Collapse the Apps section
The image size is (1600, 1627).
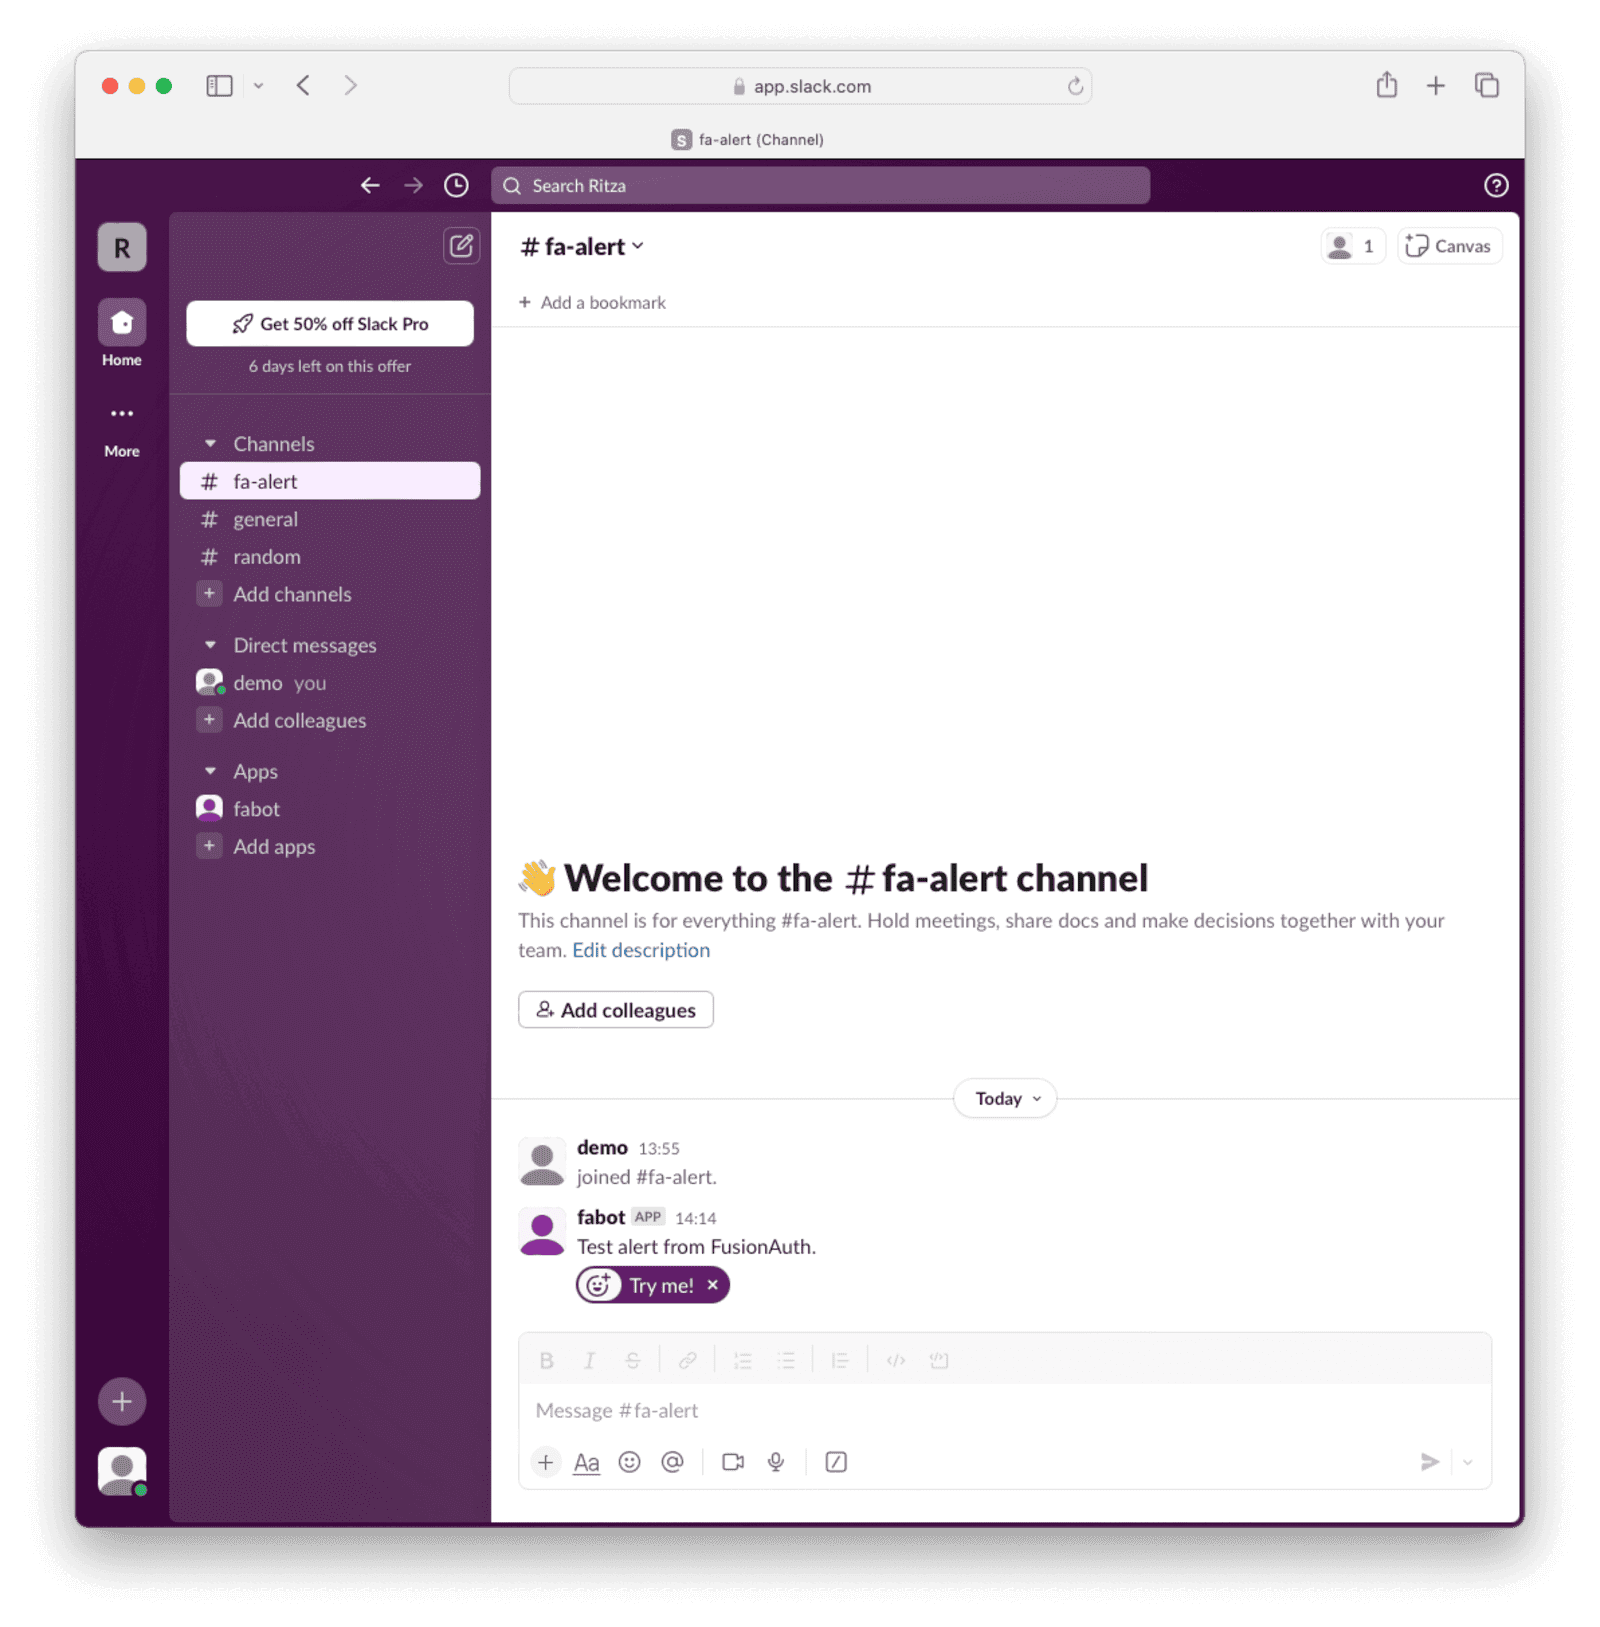210,771
